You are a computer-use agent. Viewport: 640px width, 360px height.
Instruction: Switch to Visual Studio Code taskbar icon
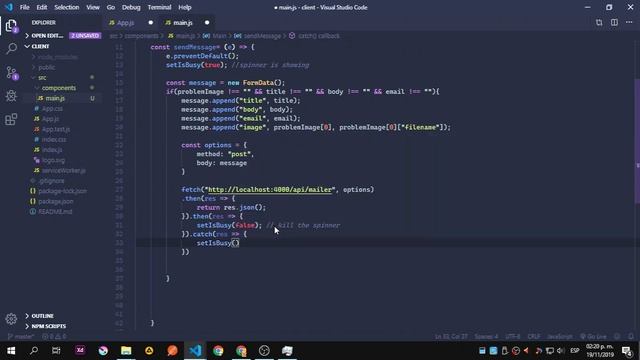196,351
